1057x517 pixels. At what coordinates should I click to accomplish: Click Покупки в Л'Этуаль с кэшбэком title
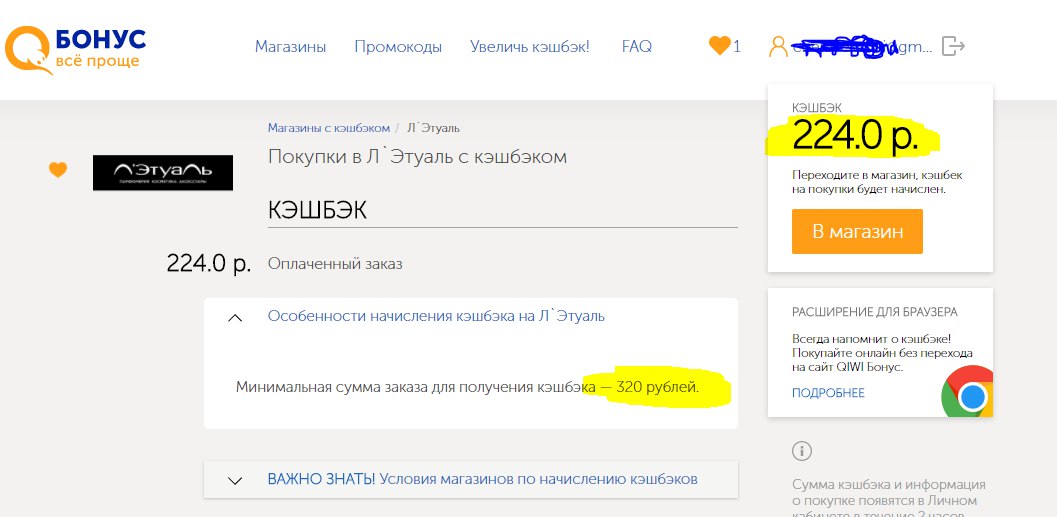click(417, 157)
